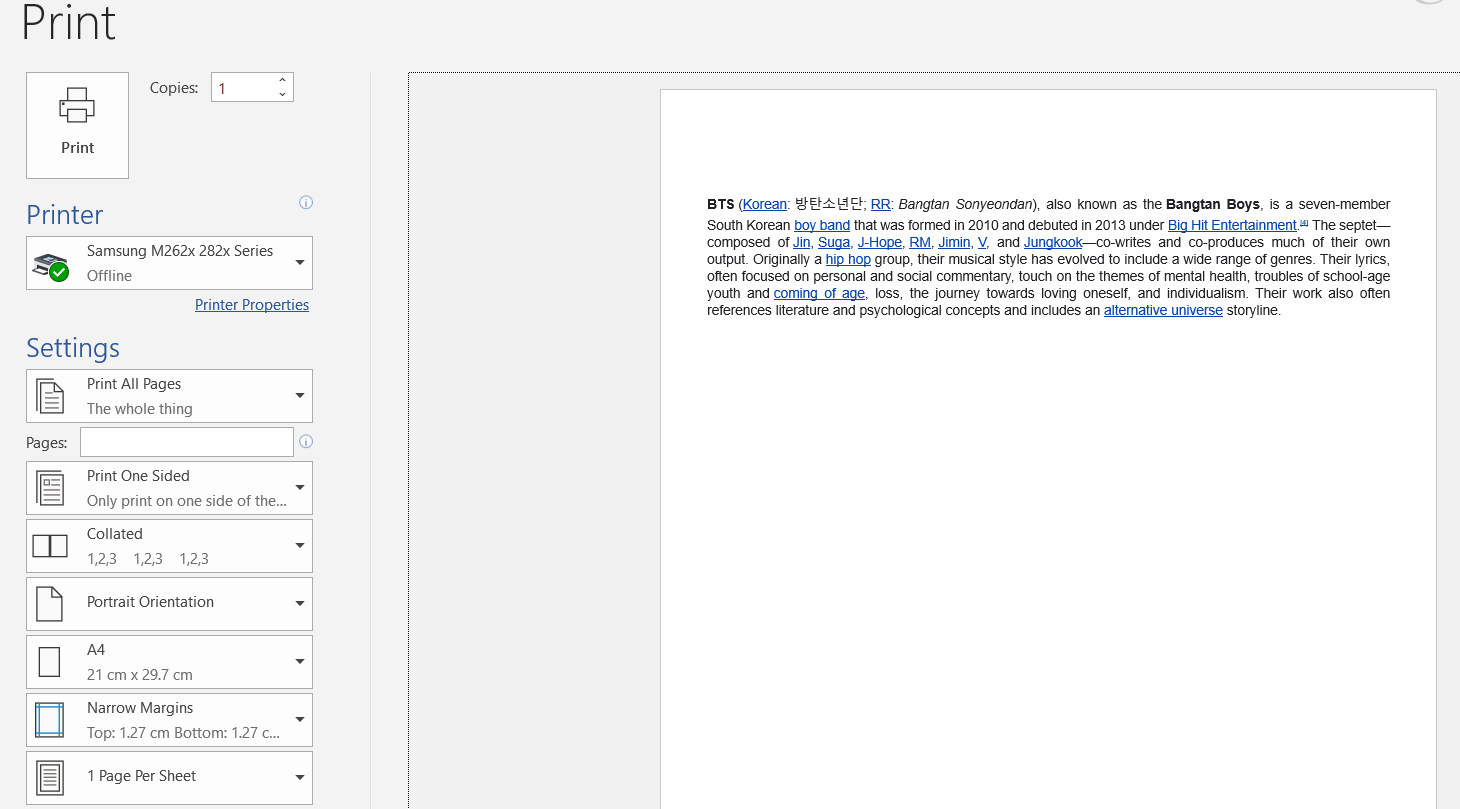This screenshot has width=1460, height=809.
Task: Open Printer Properties link
Action: [x=252, y=305]
